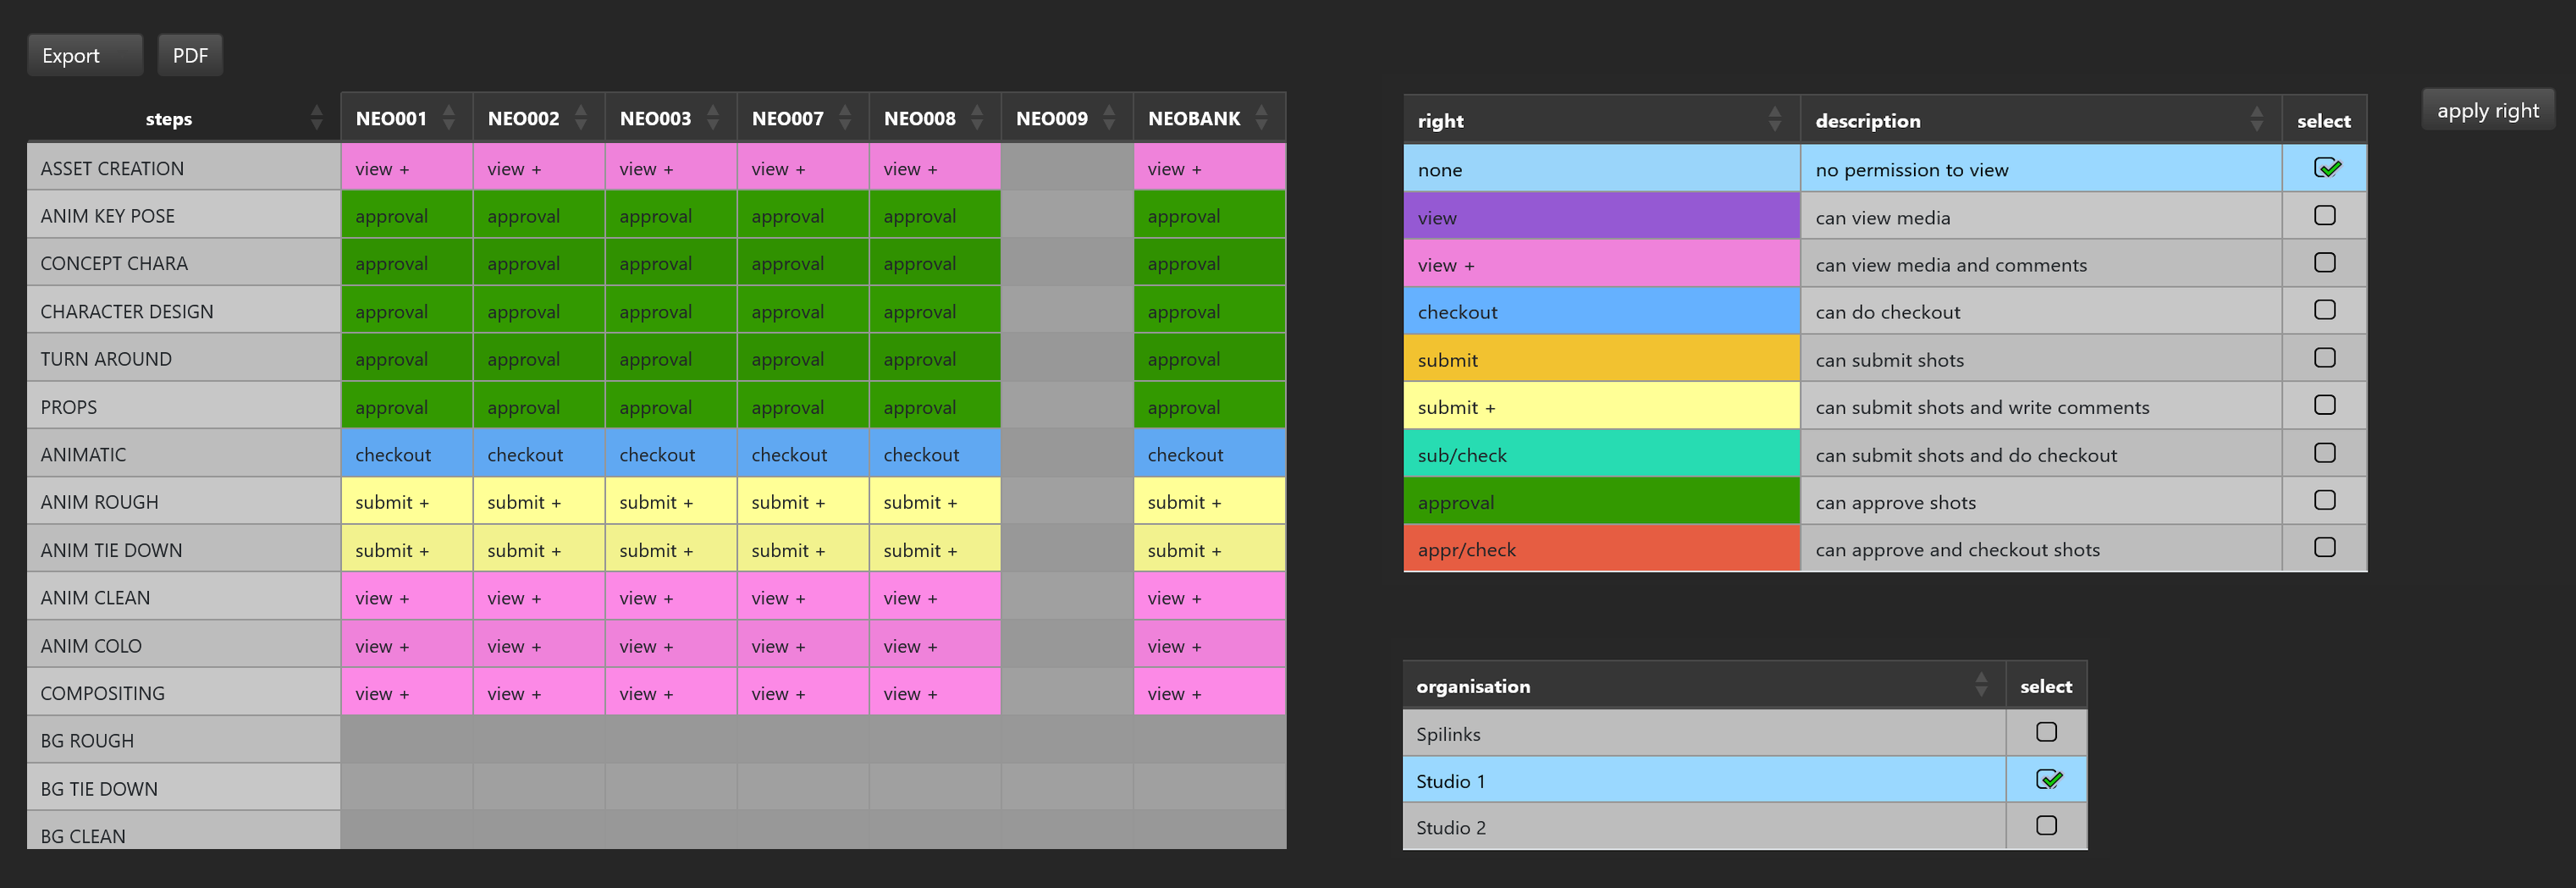Uncheck the Studio 1 organisation checkbox

pyautogui.click(x=2047, y=780)
